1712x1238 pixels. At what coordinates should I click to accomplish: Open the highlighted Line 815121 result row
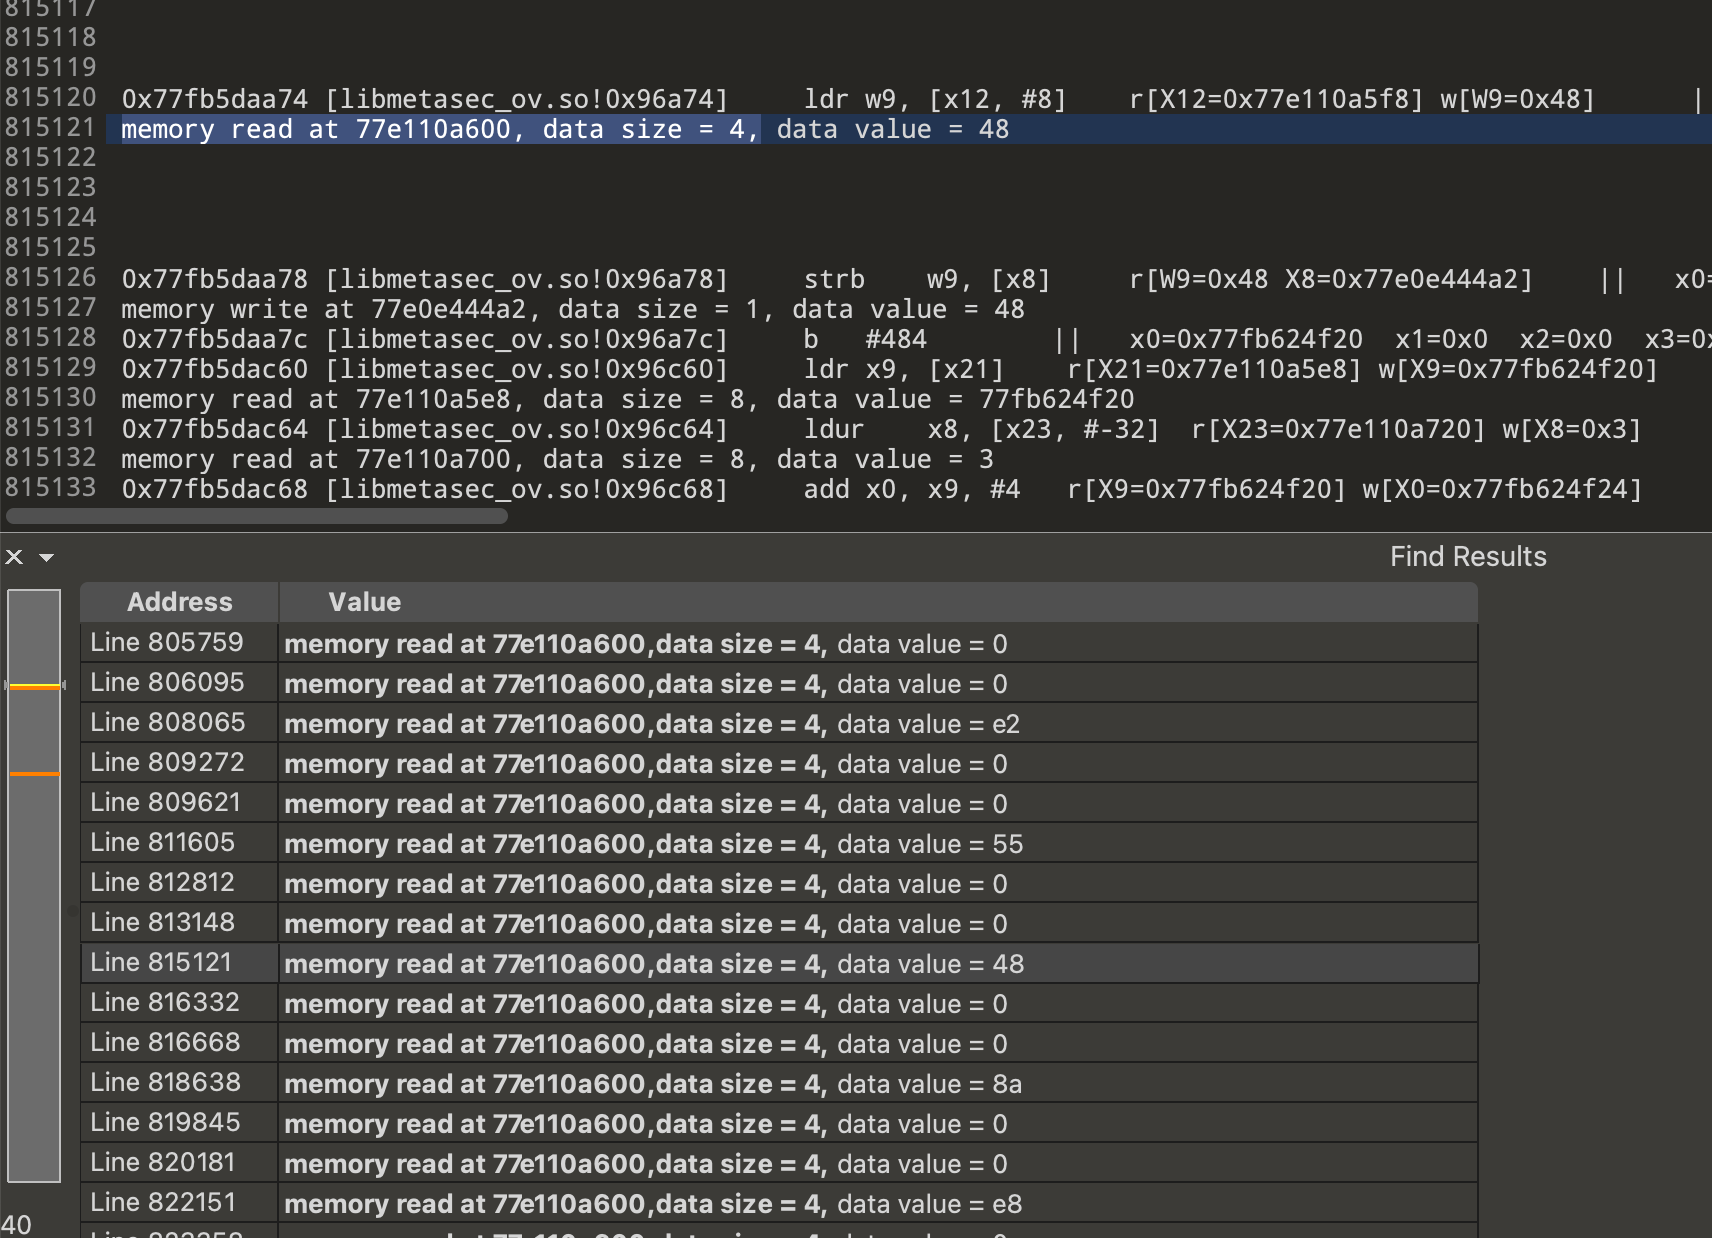652,964
